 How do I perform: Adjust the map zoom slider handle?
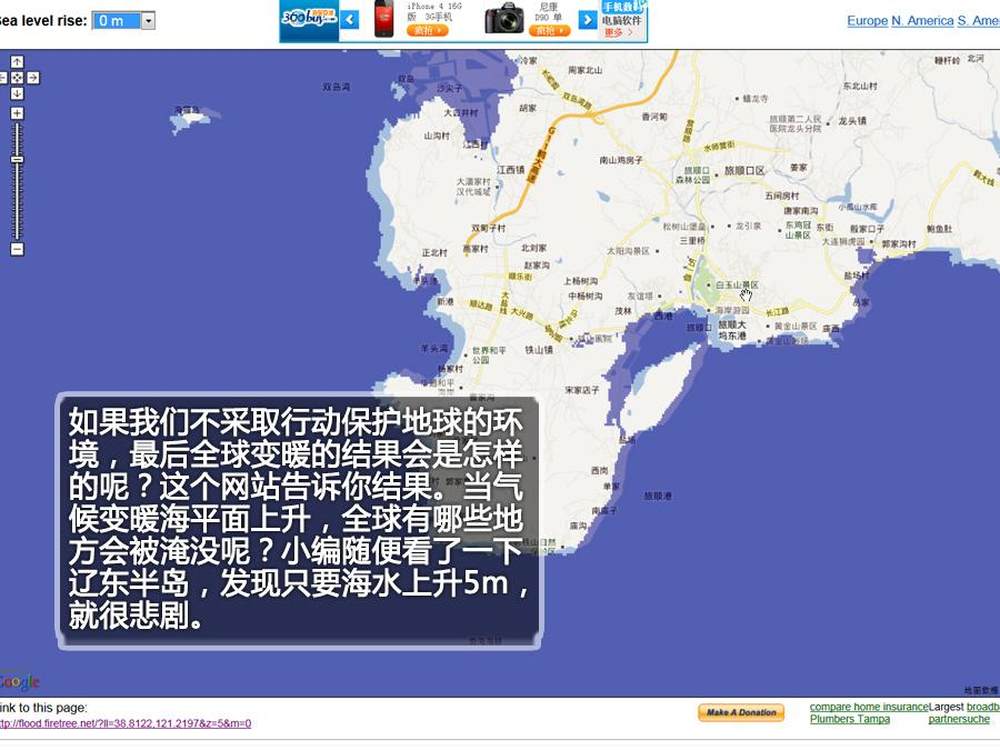(17, 159)
